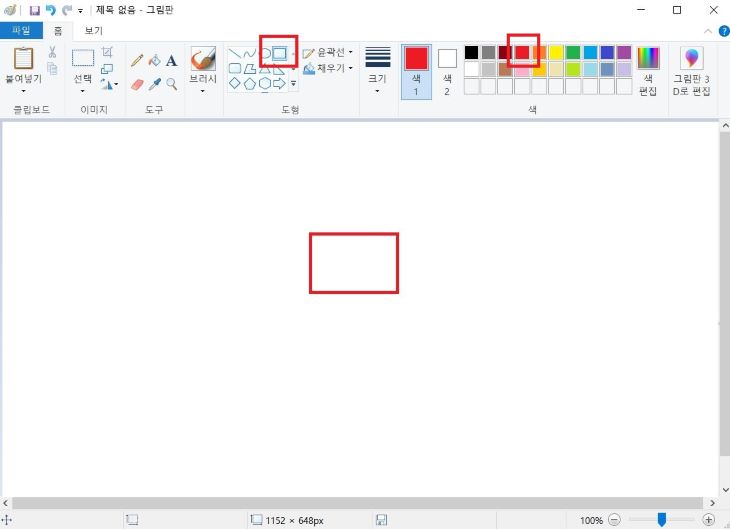Viewport: 730px width, 529px height.
Task: Click the horizontal scrollbar left arrow
Action: tap(5, 503)
